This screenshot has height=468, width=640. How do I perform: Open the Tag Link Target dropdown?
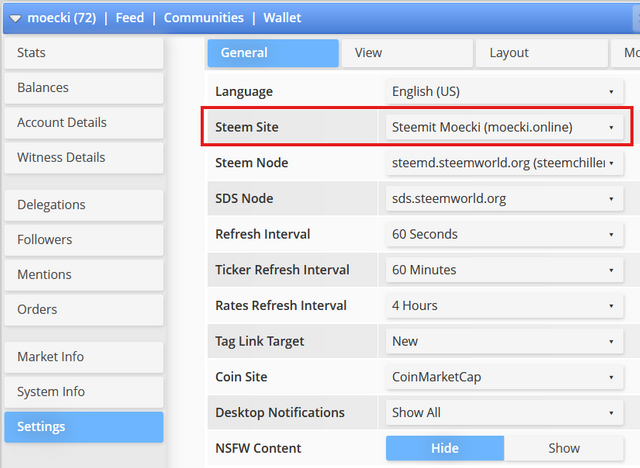(x=504, y=342)
